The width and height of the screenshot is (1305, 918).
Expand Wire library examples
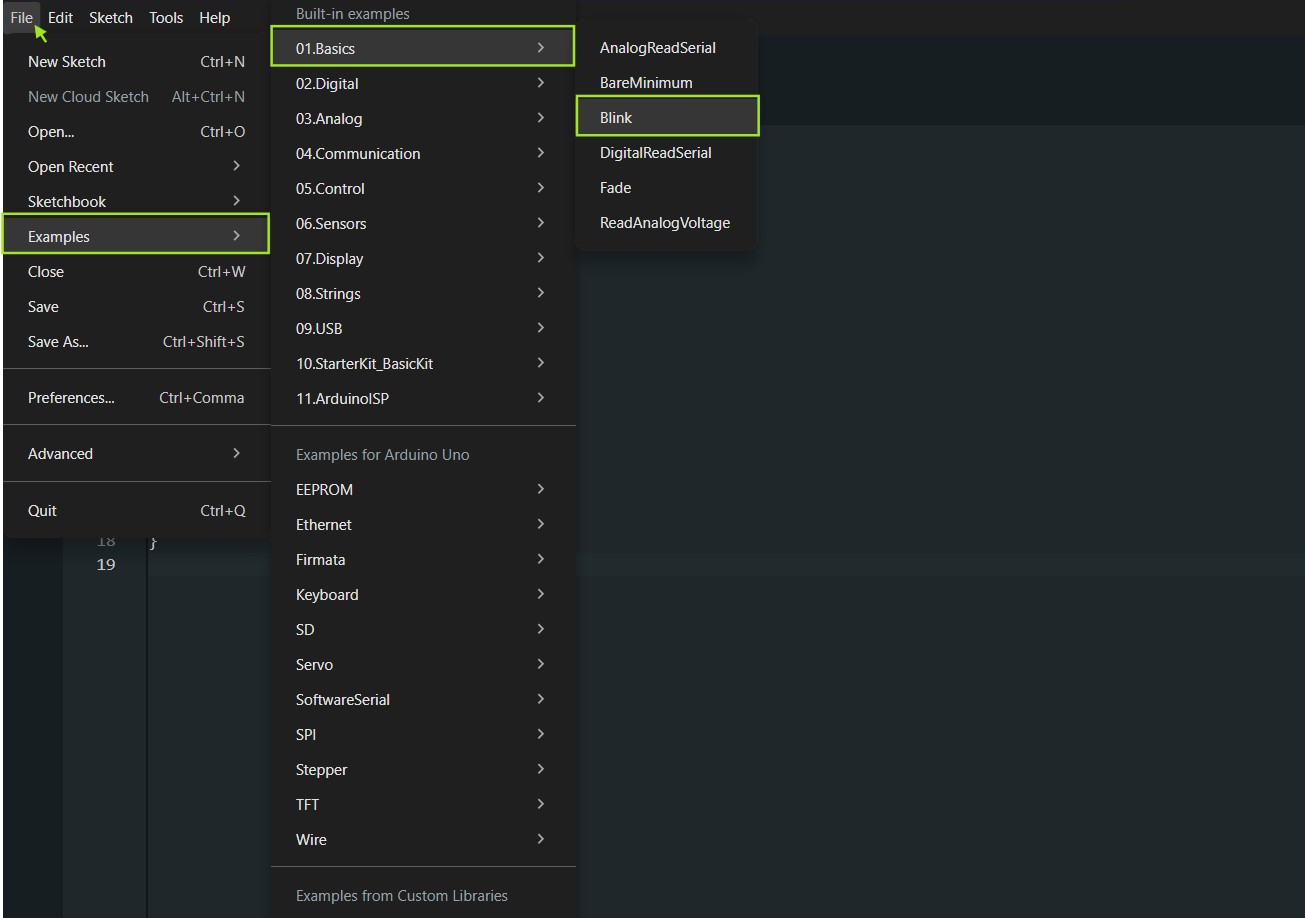[423, 840]
